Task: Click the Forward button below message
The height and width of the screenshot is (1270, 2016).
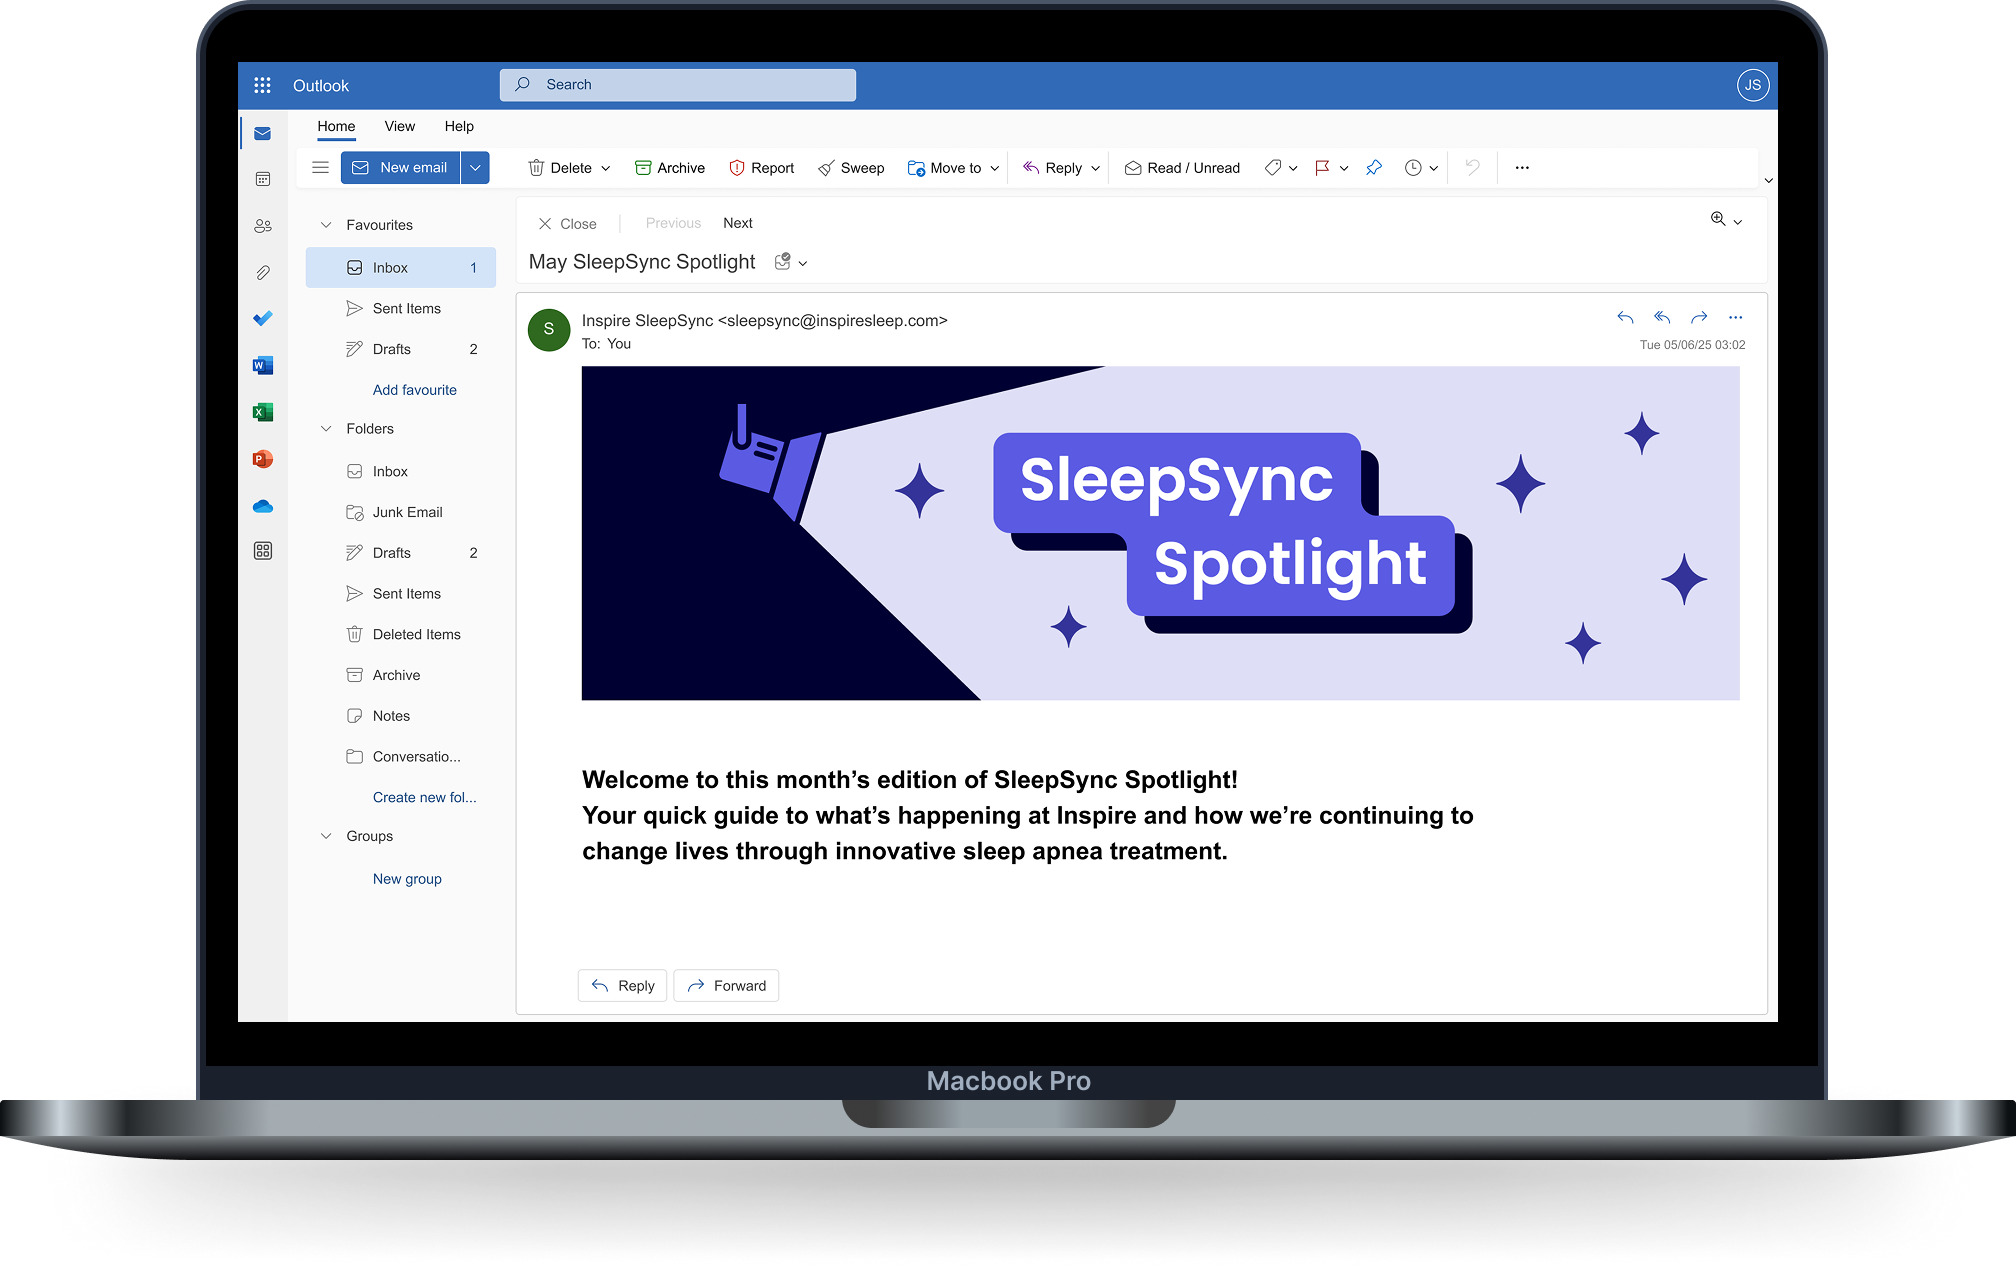Action: pos(726,986)
